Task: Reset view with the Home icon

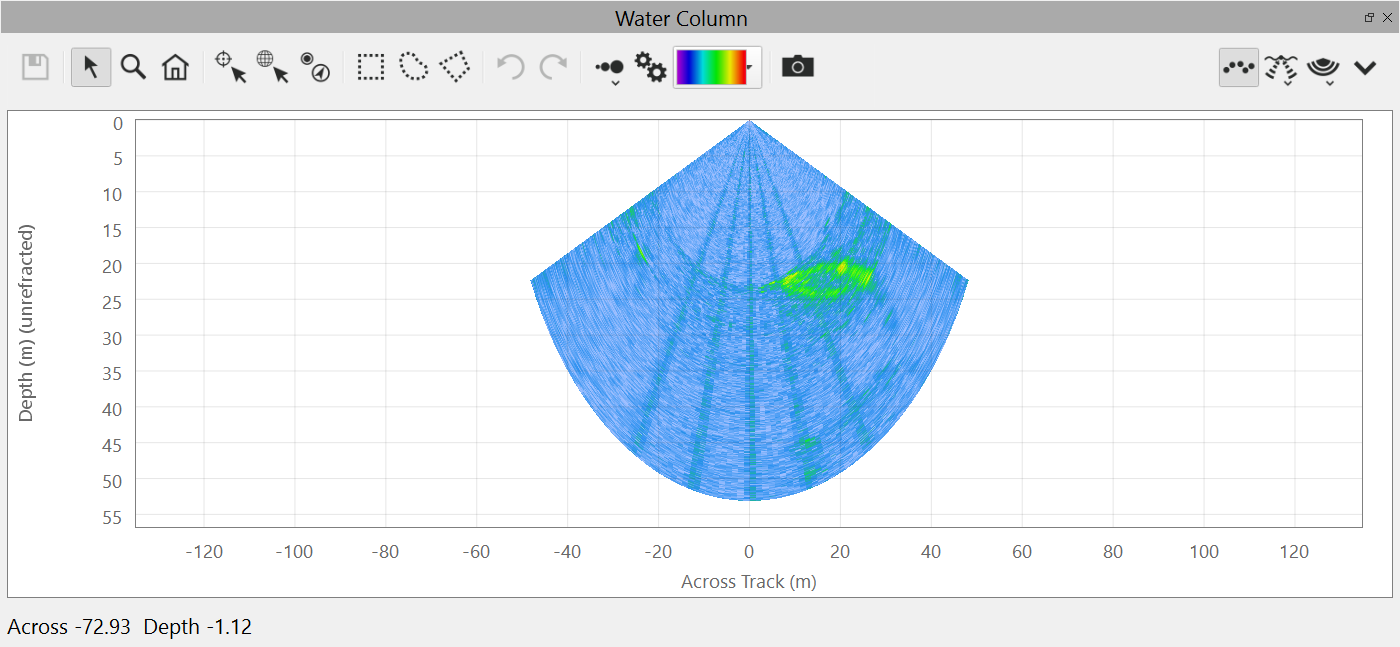Action: [175, 67]
